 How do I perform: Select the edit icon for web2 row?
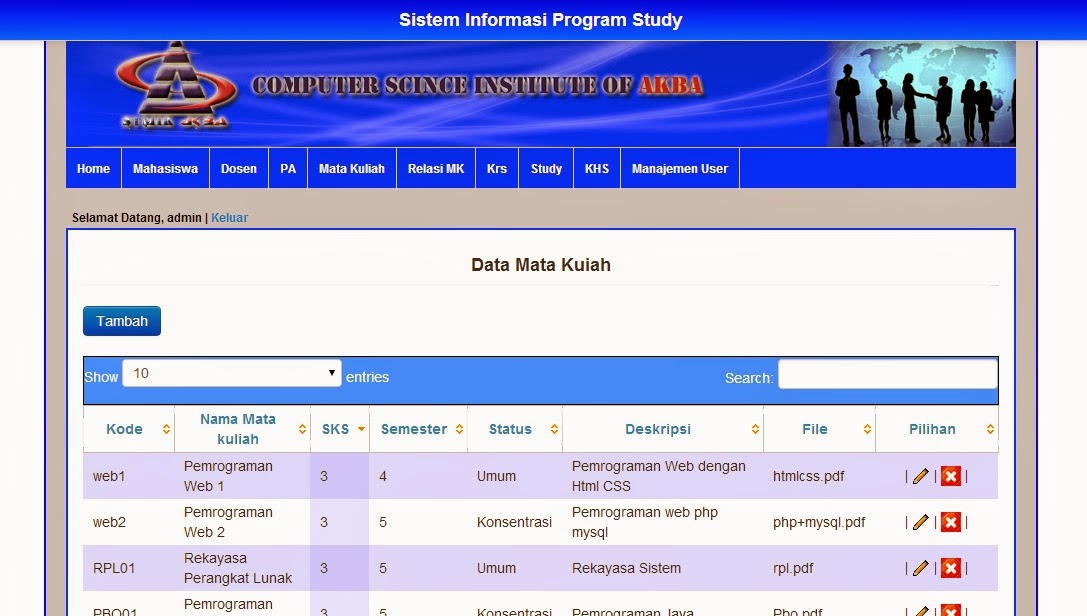click(x=920, y=521)
